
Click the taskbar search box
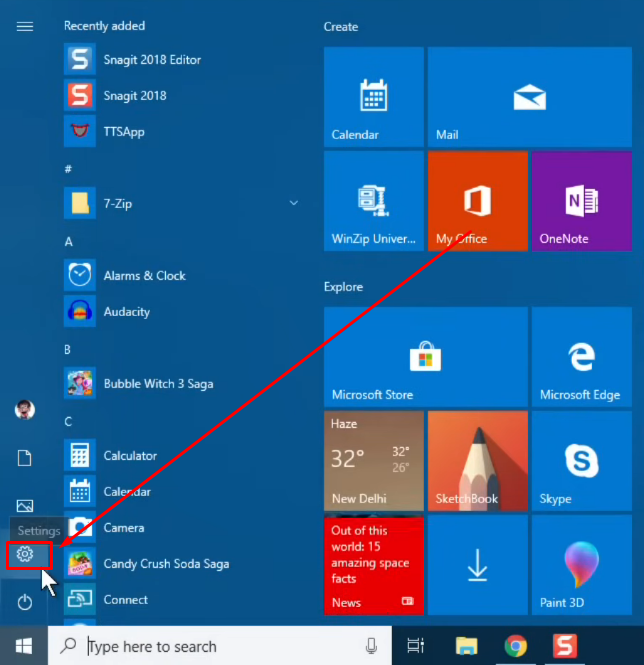(220, 646)
